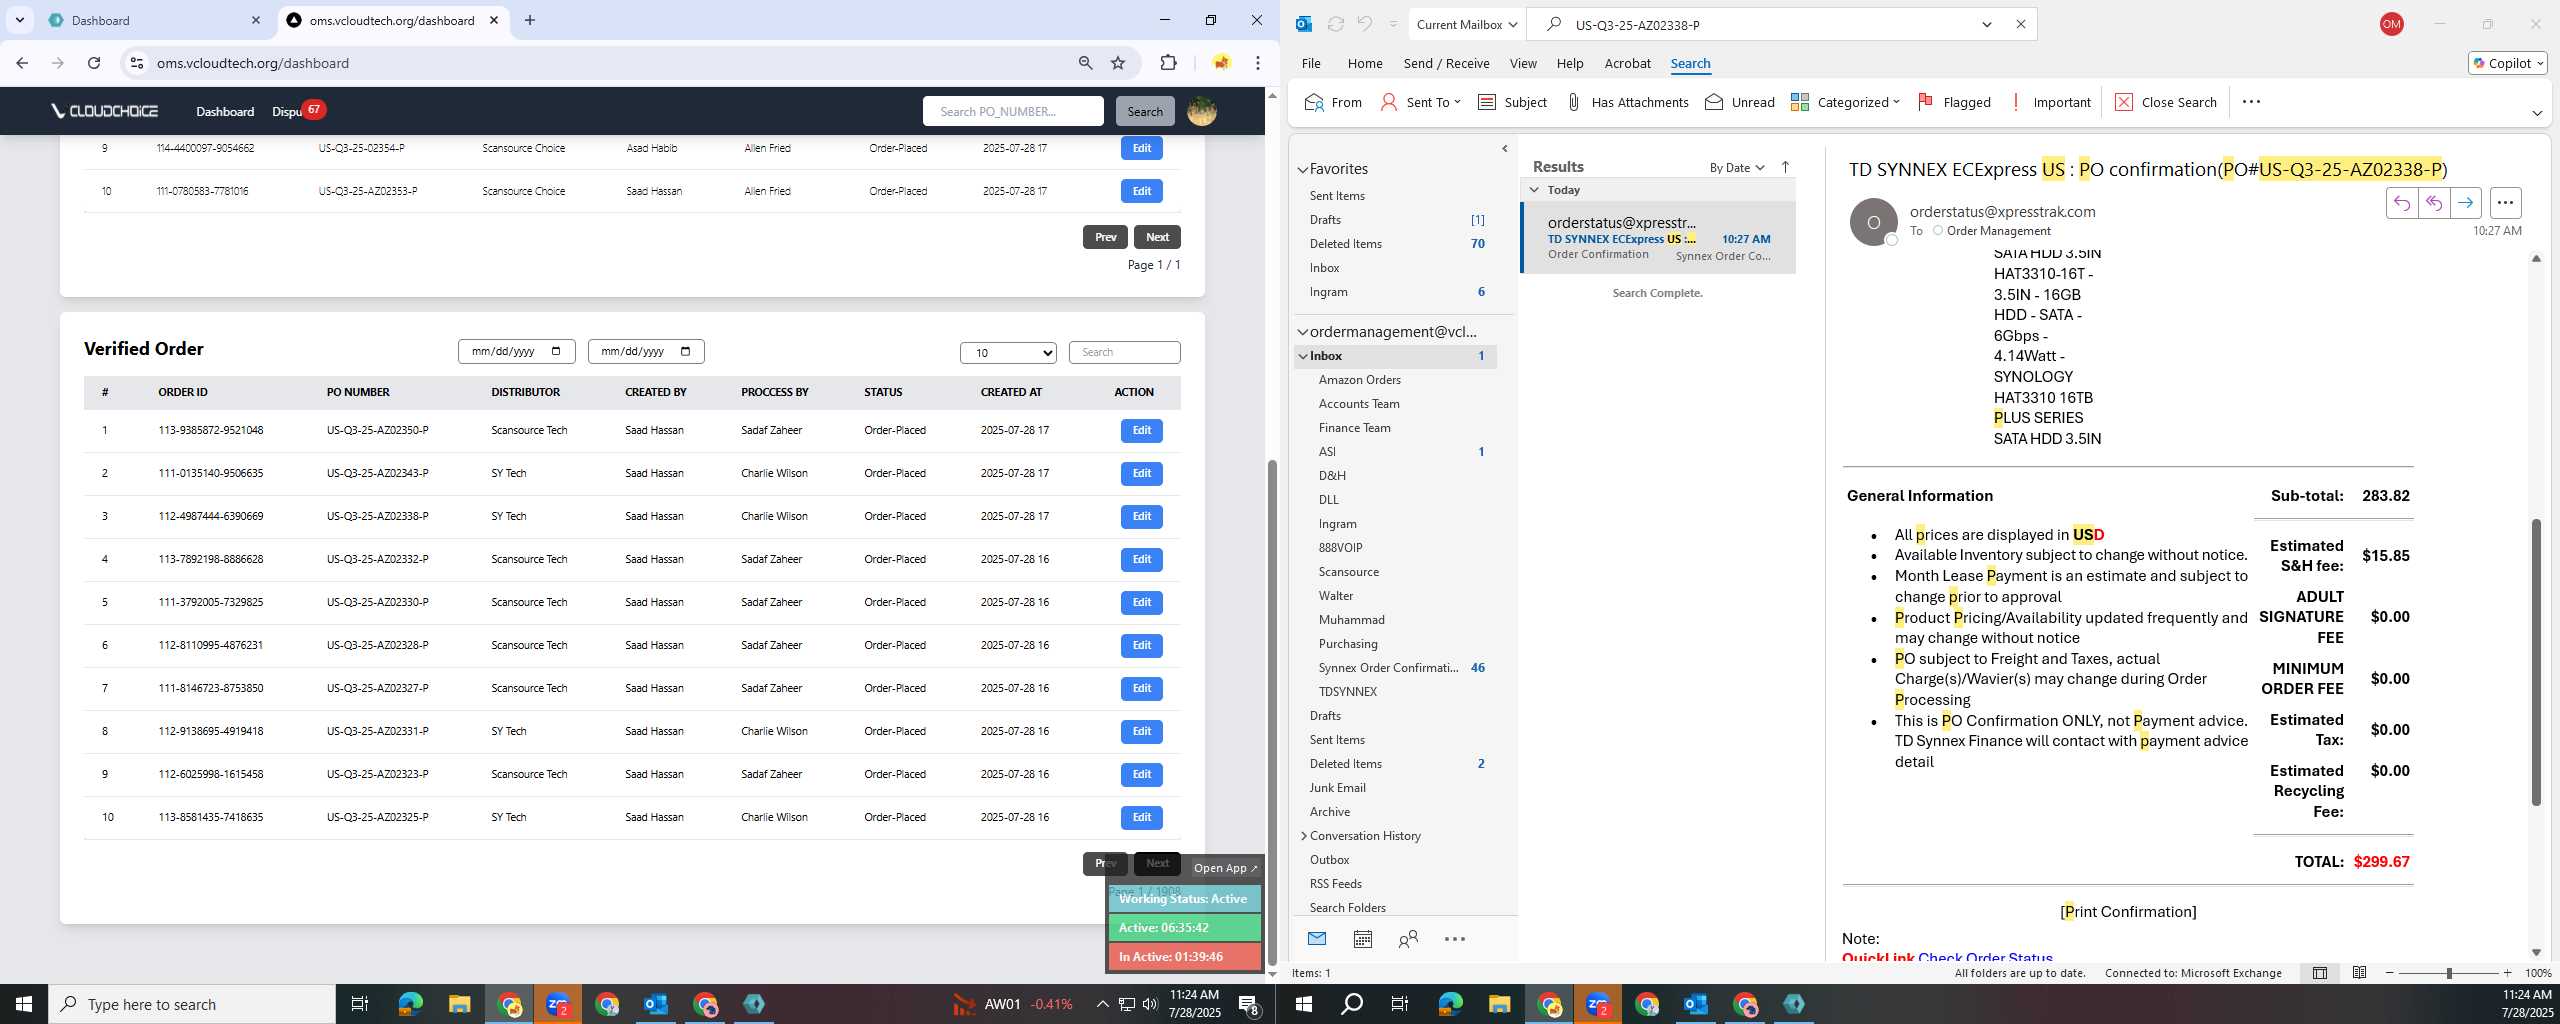Screen dimensions: 2560x1024
Task: Click the Search button beside PO_NUMBER field
Action: 1145,111
